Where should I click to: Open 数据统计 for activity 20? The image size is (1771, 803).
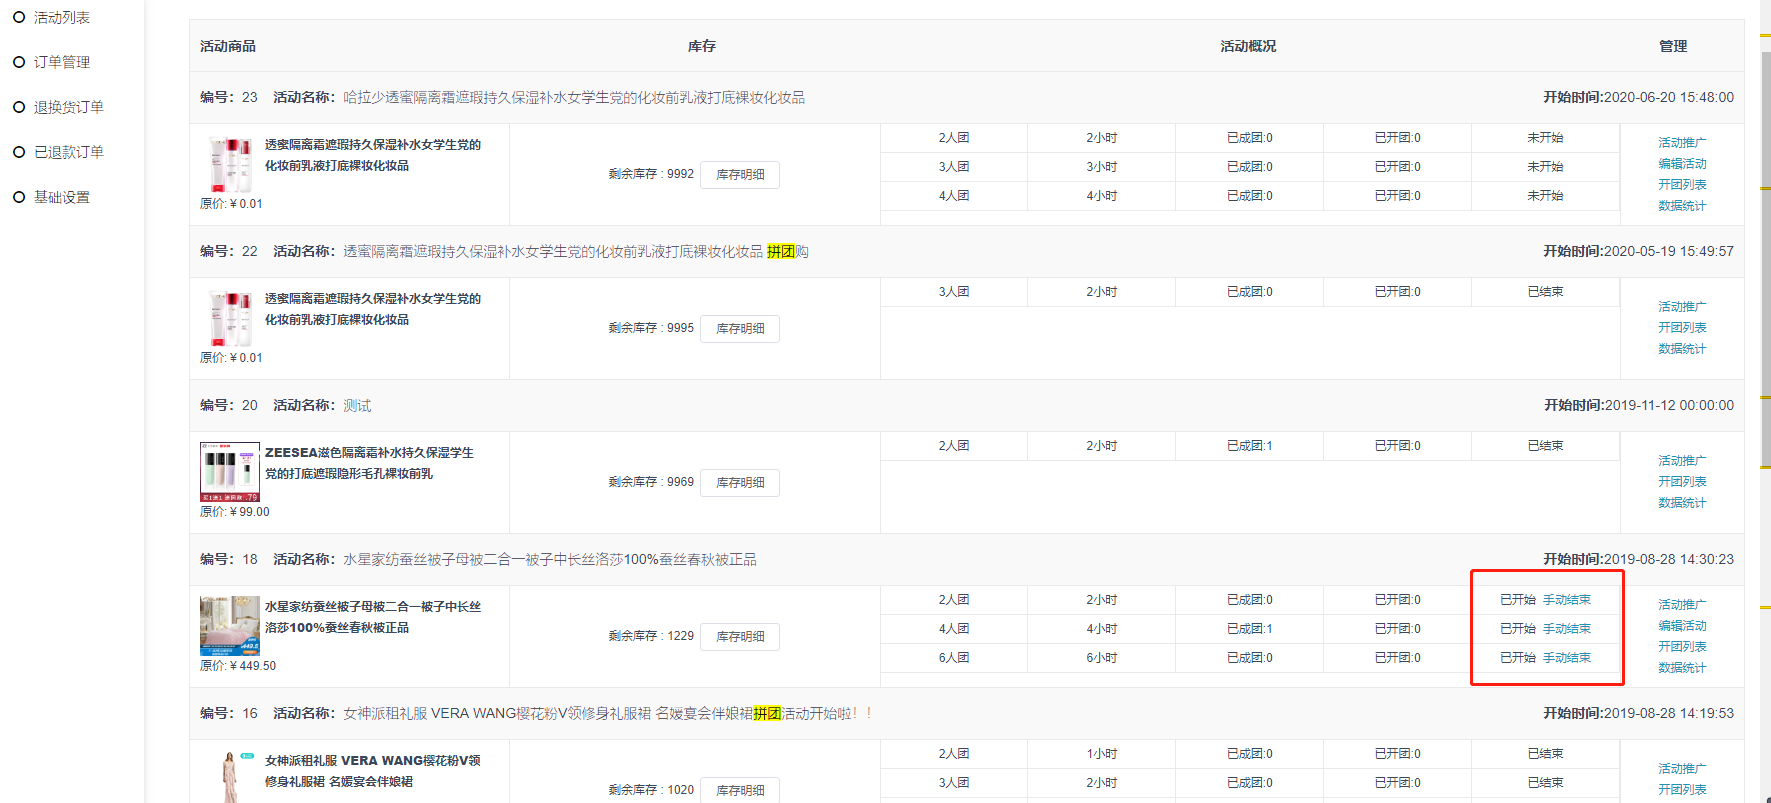[1682, 502]
